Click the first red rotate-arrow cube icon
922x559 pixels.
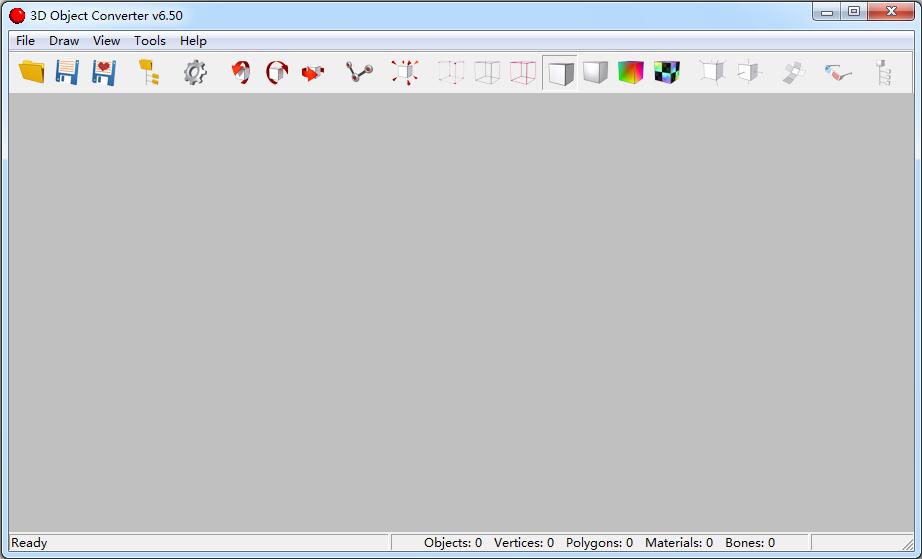[x=240, y=72]
